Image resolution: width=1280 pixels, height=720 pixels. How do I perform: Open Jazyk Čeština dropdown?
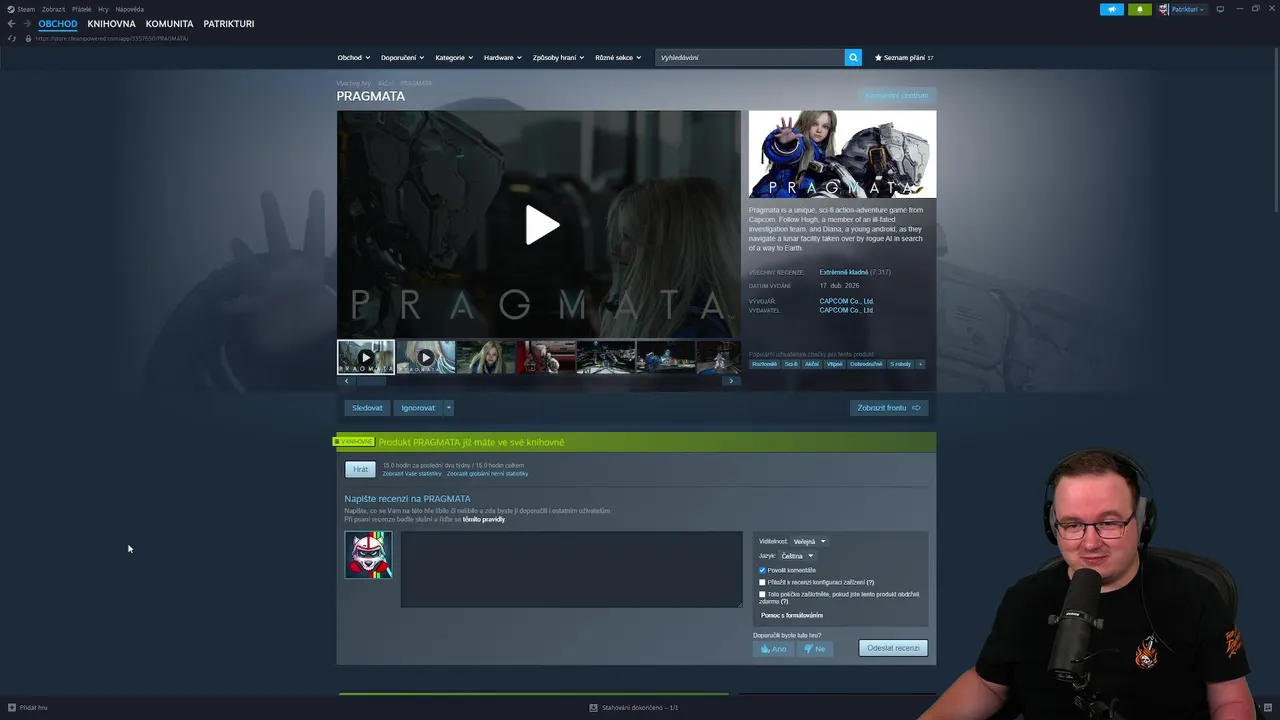(797, 556)
